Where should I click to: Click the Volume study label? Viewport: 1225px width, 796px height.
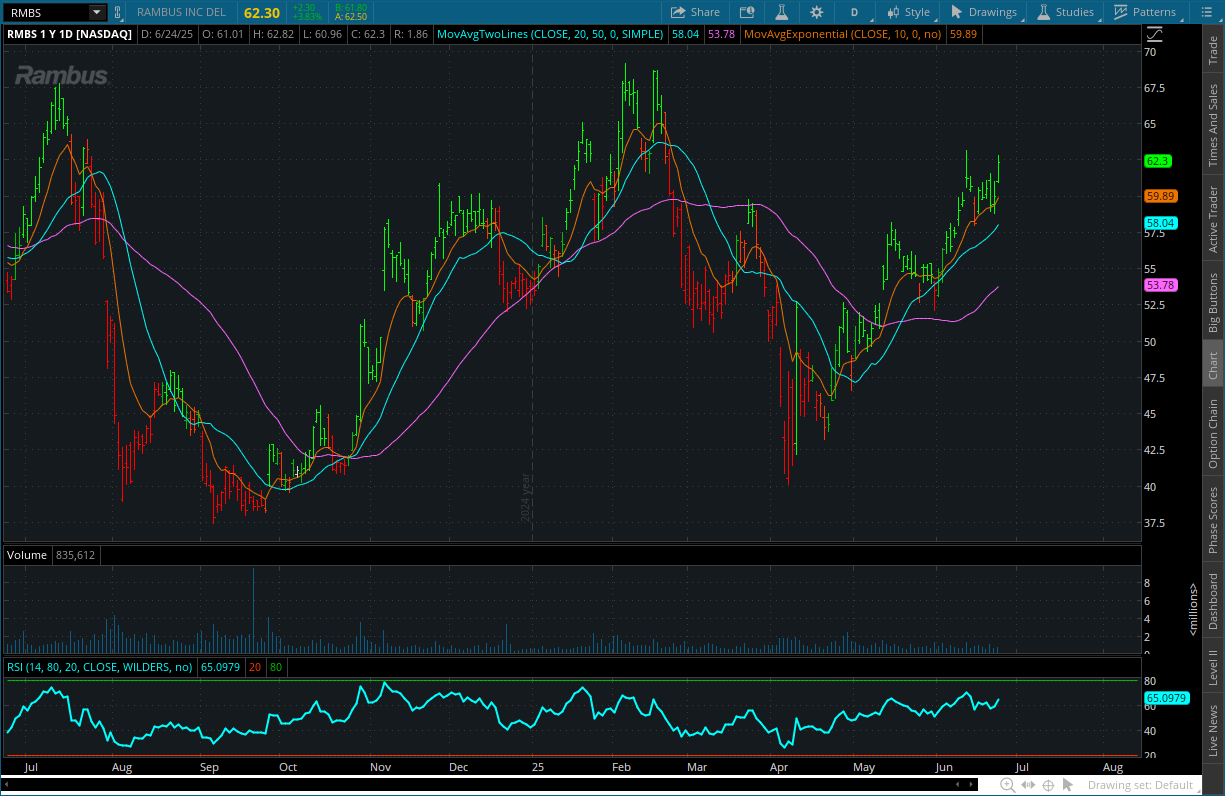27,554
